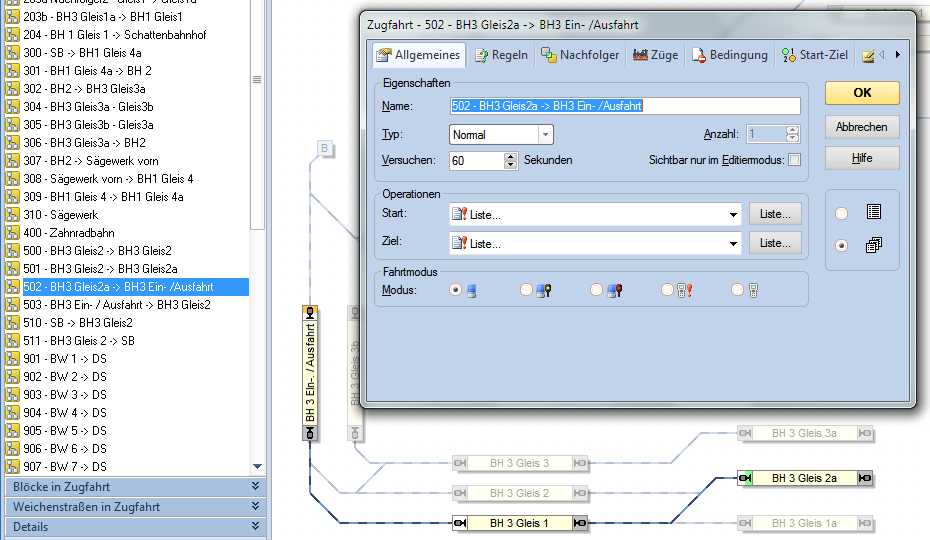Open the Start operations dropdown

click(734, 214)
